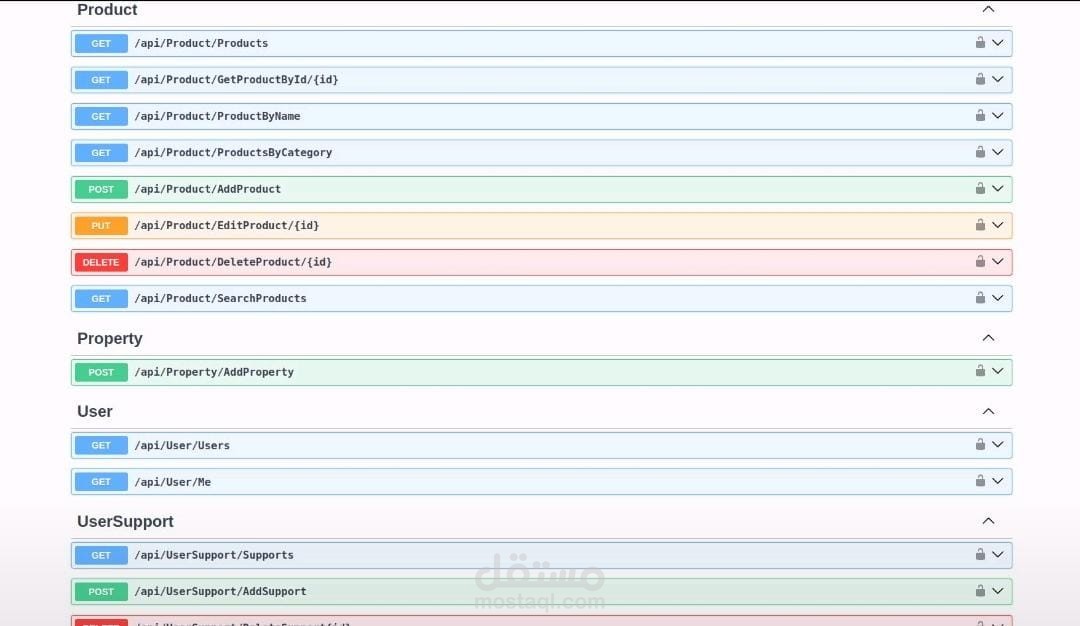Open the /api/Product/ProductByName path
The height and width of the screenshot is (626, 1080).
tap(217, 116)
